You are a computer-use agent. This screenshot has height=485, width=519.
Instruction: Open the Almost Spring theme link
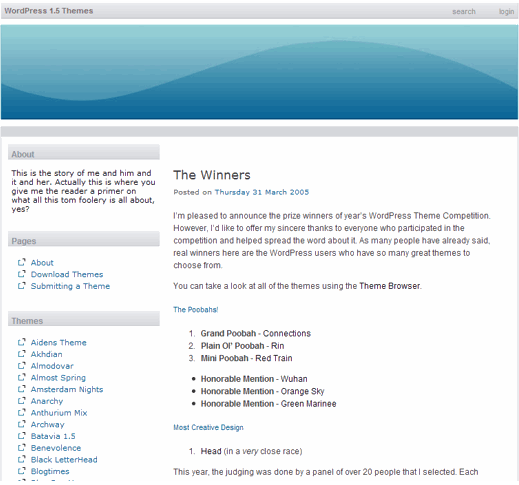58,378
